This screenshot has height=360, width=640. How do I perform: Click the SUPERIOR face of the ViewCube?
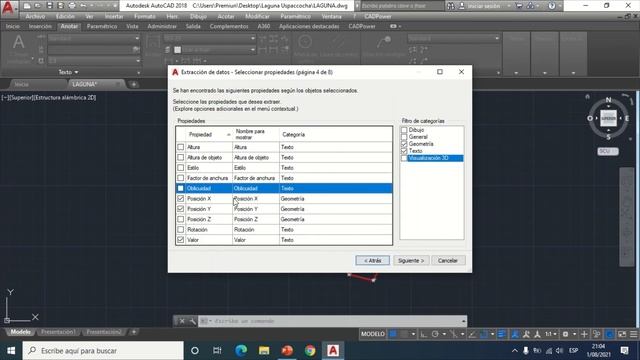608,118
